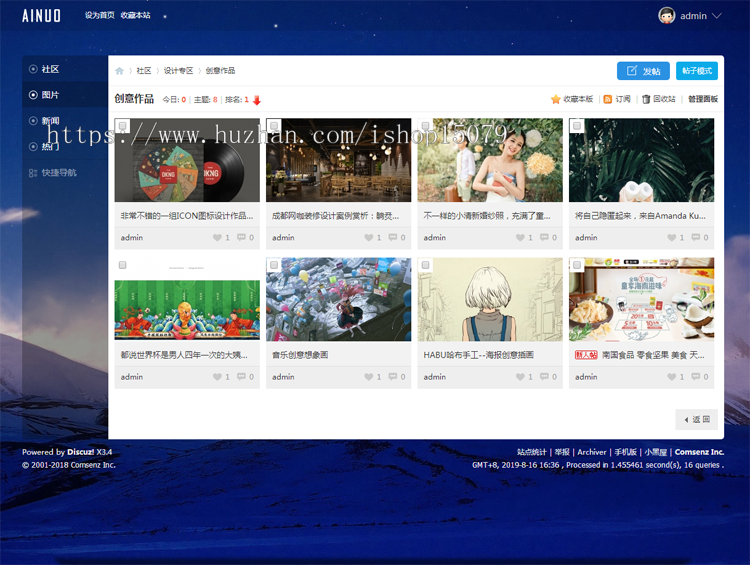
Task: Click the red ranking down arrow
Action: [x=257, y=100]
